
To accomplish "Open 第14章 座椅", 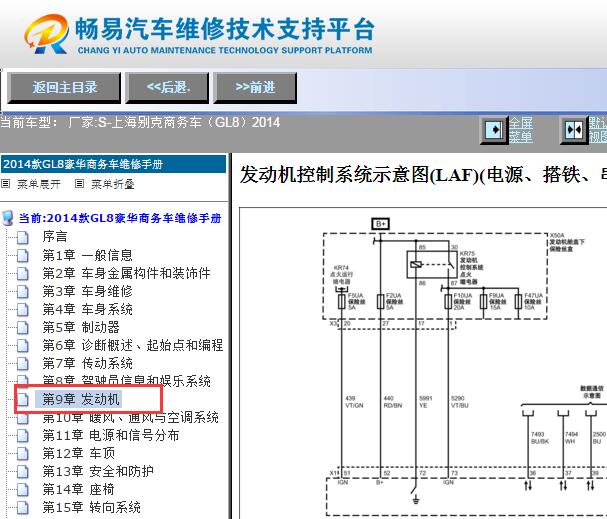I will [79, 489].
